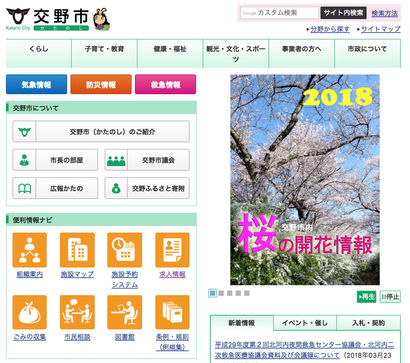The height and width of the screenshot is (363, 410).
Task: Click the open book icon beside 広報かたの
Action: click(24, 188)
